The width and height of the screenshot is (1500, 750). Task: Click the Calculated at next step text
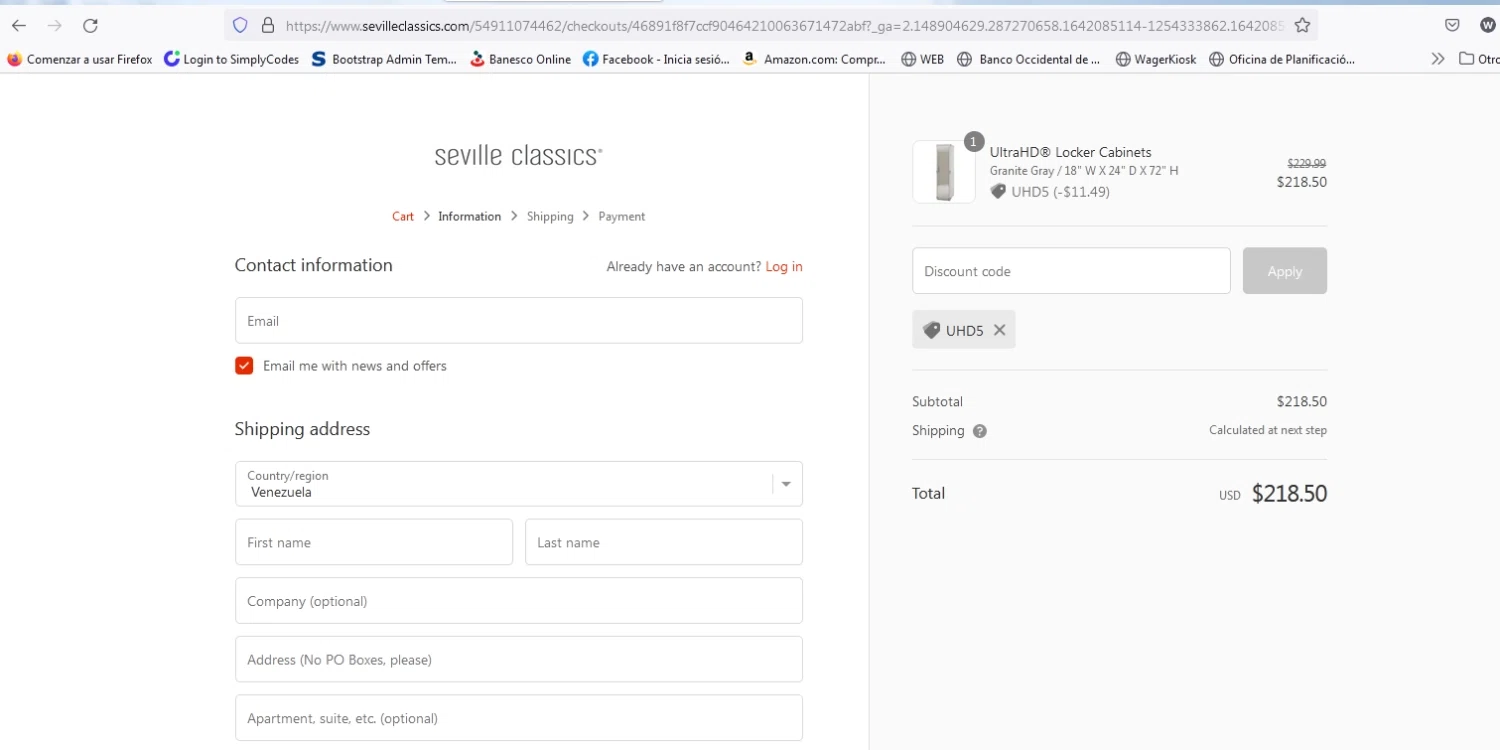coord(1268,430)
